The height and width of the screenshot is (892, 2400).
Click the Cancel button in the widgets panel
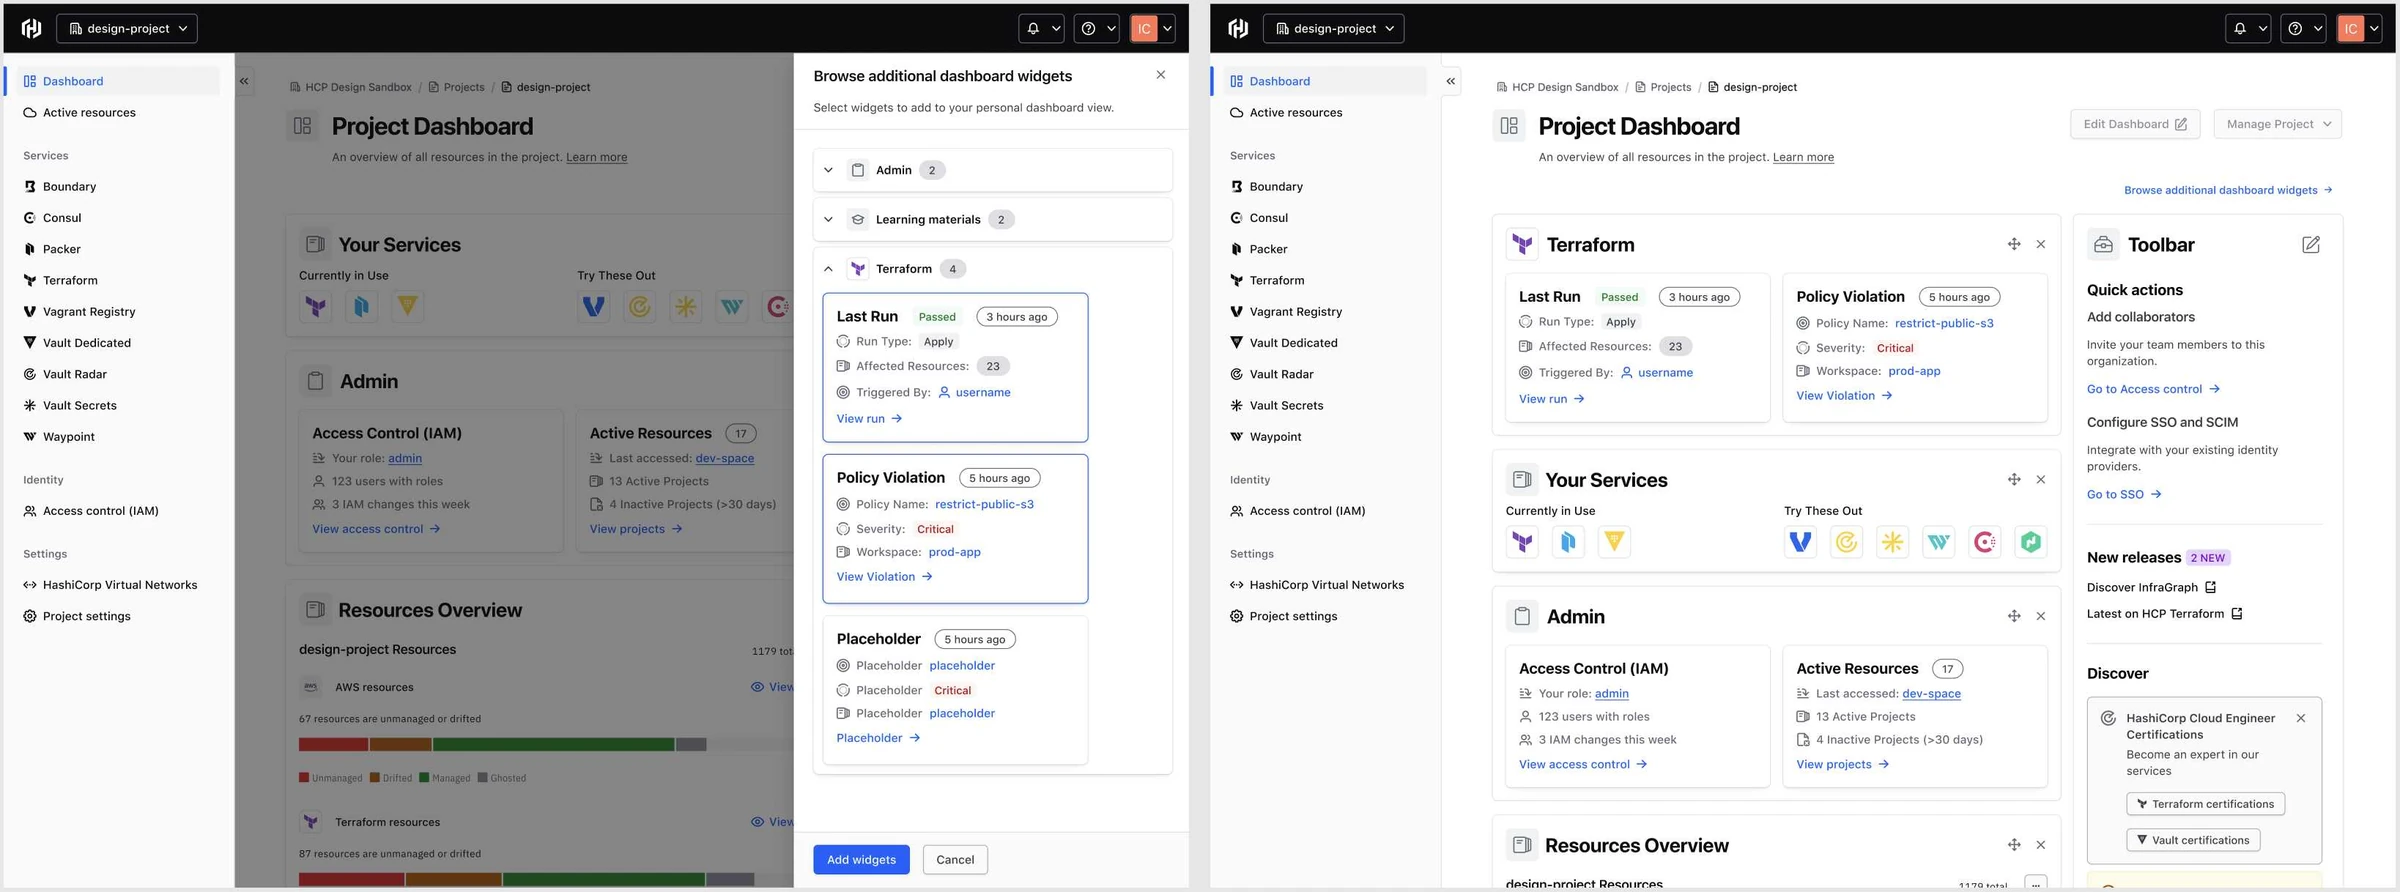coord(955,860)
